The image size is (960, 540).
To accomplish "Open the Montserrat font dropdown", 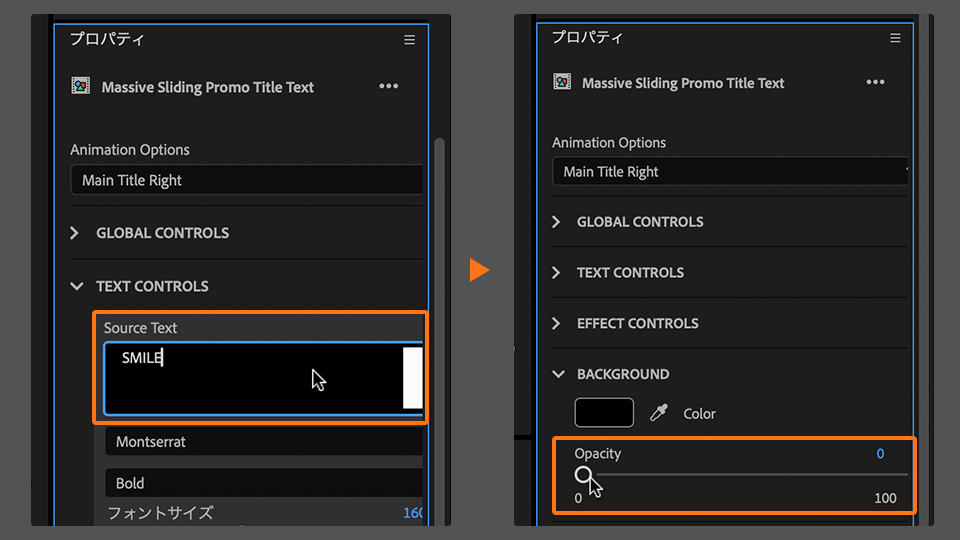I will 263,441.
